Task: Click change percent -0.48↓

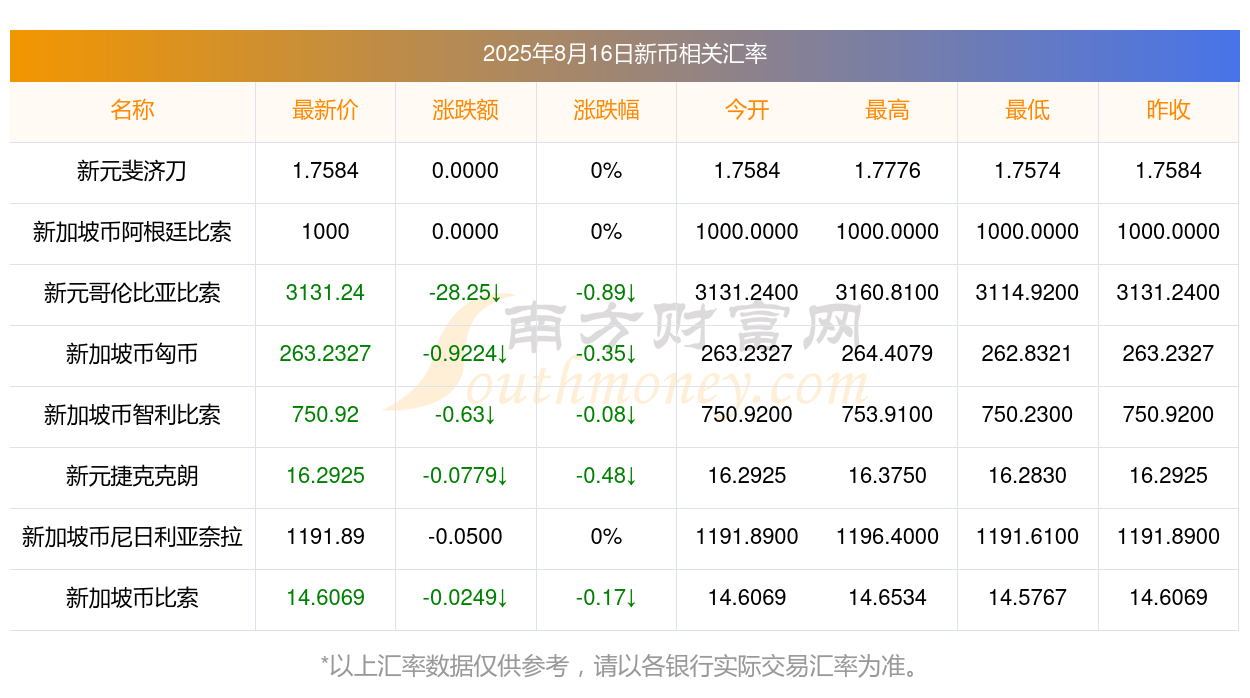Action: click(606, 476)
